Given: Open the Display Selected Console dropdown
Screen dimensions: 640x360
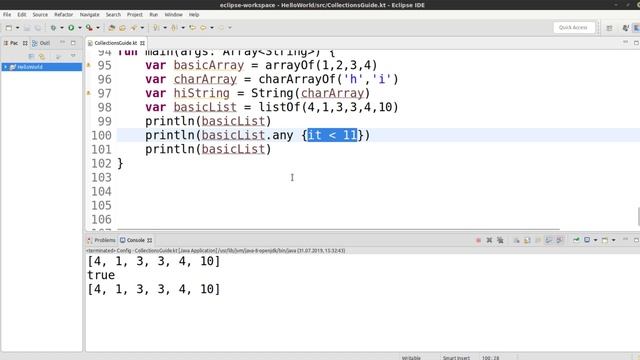Looking at the screenshot, I should tap(596, 240).
